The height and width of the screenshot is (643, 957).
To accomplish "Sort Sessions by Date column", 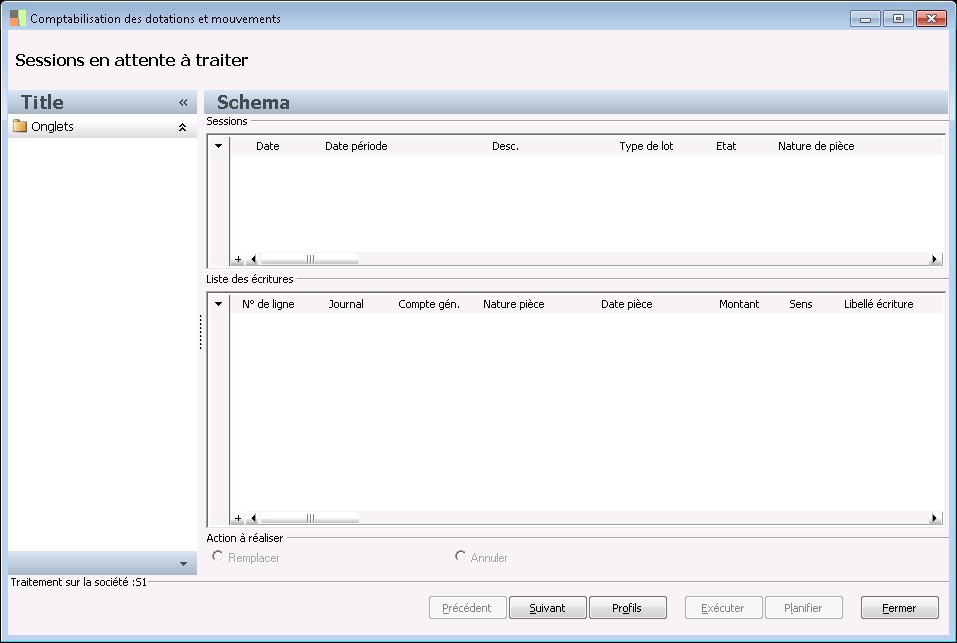I will coord(267,146).
